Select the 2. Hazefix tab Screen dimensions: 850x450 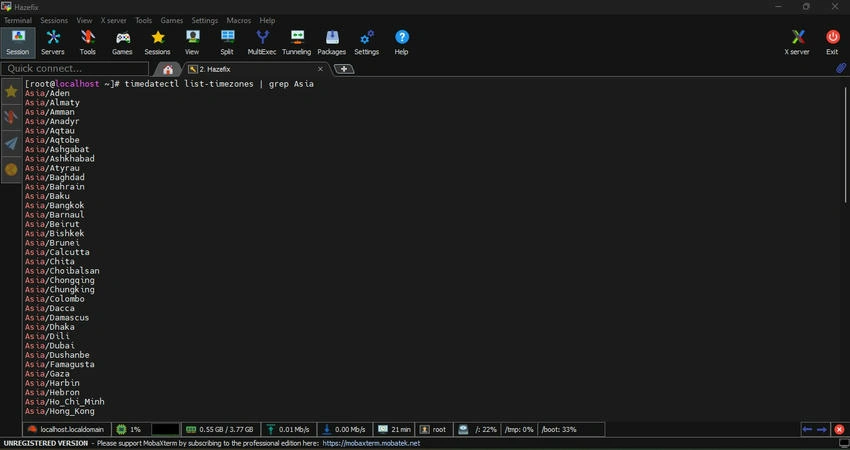pos(255,69)
